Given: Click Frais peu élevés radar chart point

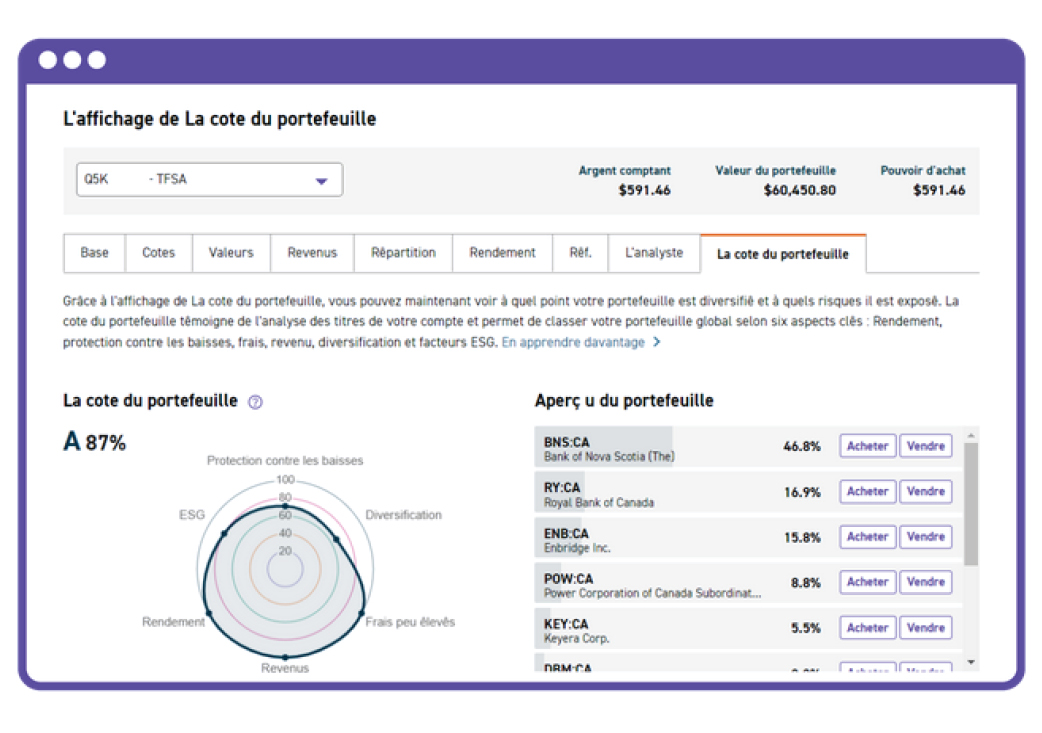Looking at the screenshot, I should 362,612.
